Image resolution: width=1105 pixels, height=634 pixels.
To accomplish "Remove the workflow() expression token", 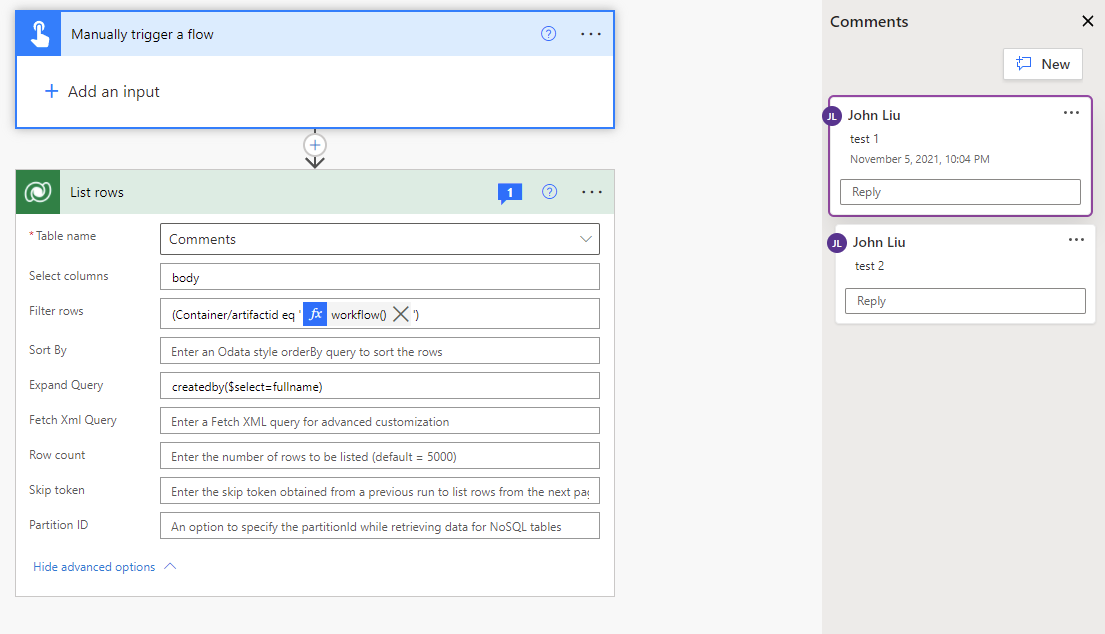I will pyautogui.click(x=401, y=314).
